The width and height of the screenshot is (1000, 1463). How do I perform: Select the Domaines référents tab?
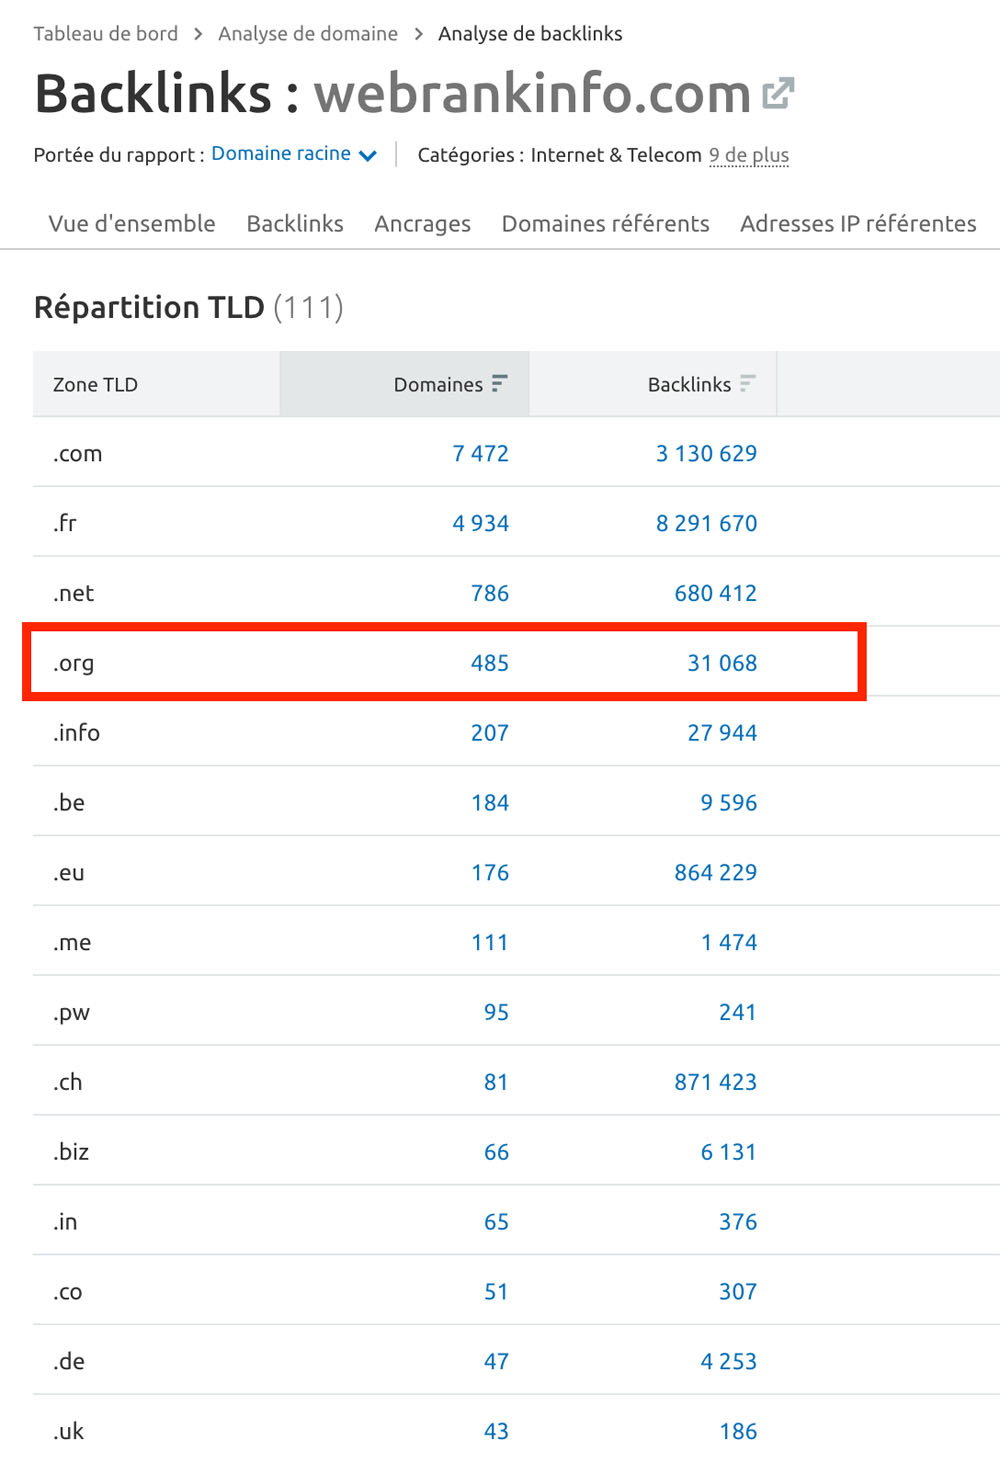(x=605, y=223)
